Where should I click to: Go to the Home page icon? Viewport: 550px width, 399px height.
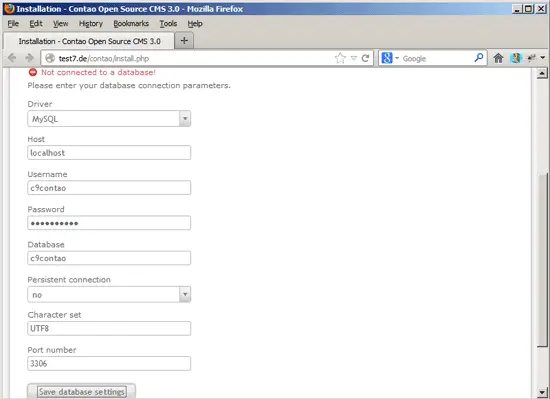point(498,58)
